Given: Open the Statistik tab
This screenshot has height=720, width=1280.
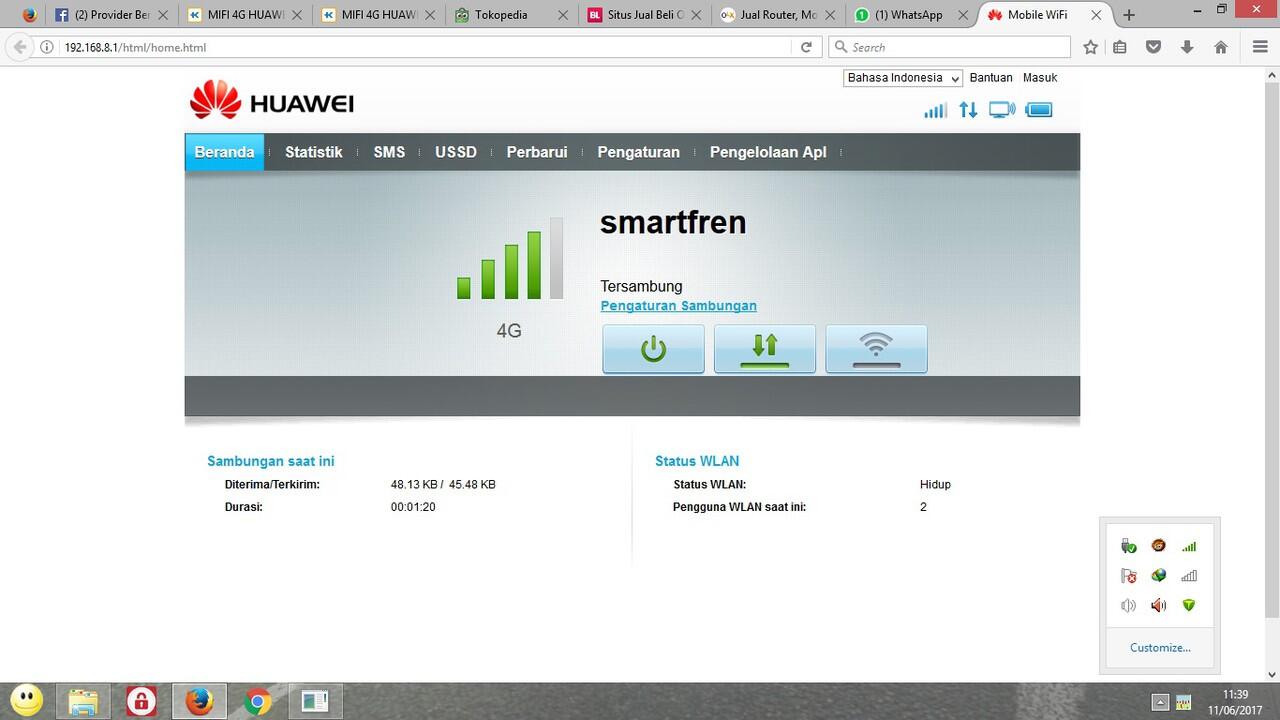Looking at the screenshot, I should pyautogui.click(x=314, y=152).
